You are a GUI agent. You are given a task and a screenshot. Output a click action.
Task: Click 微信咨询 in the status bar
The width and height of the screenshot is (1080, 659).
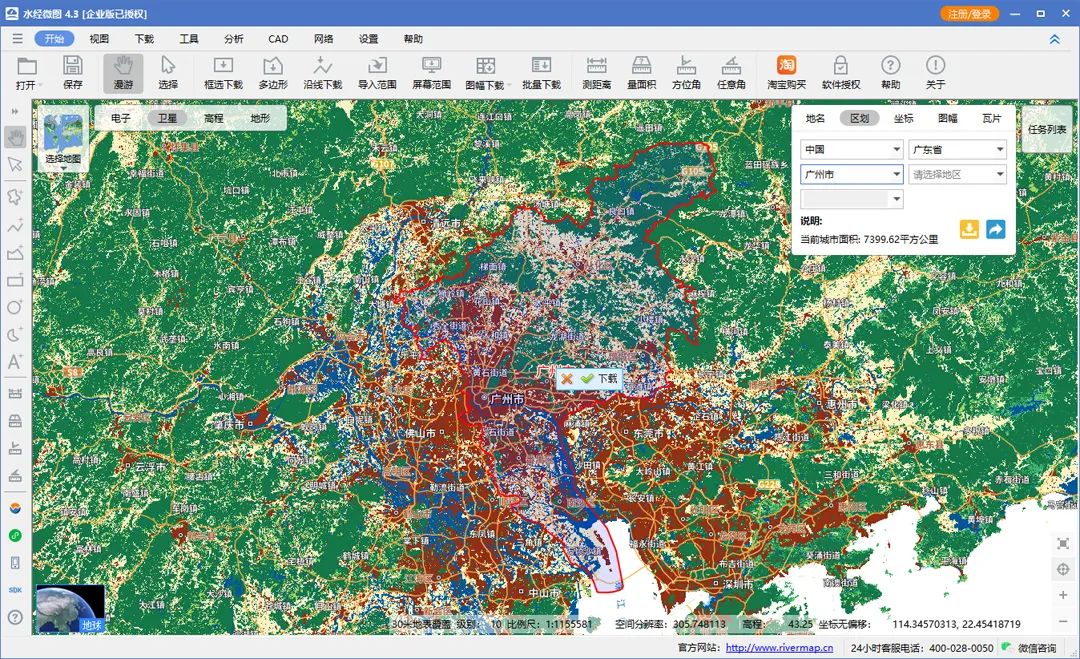(1030, 648)
